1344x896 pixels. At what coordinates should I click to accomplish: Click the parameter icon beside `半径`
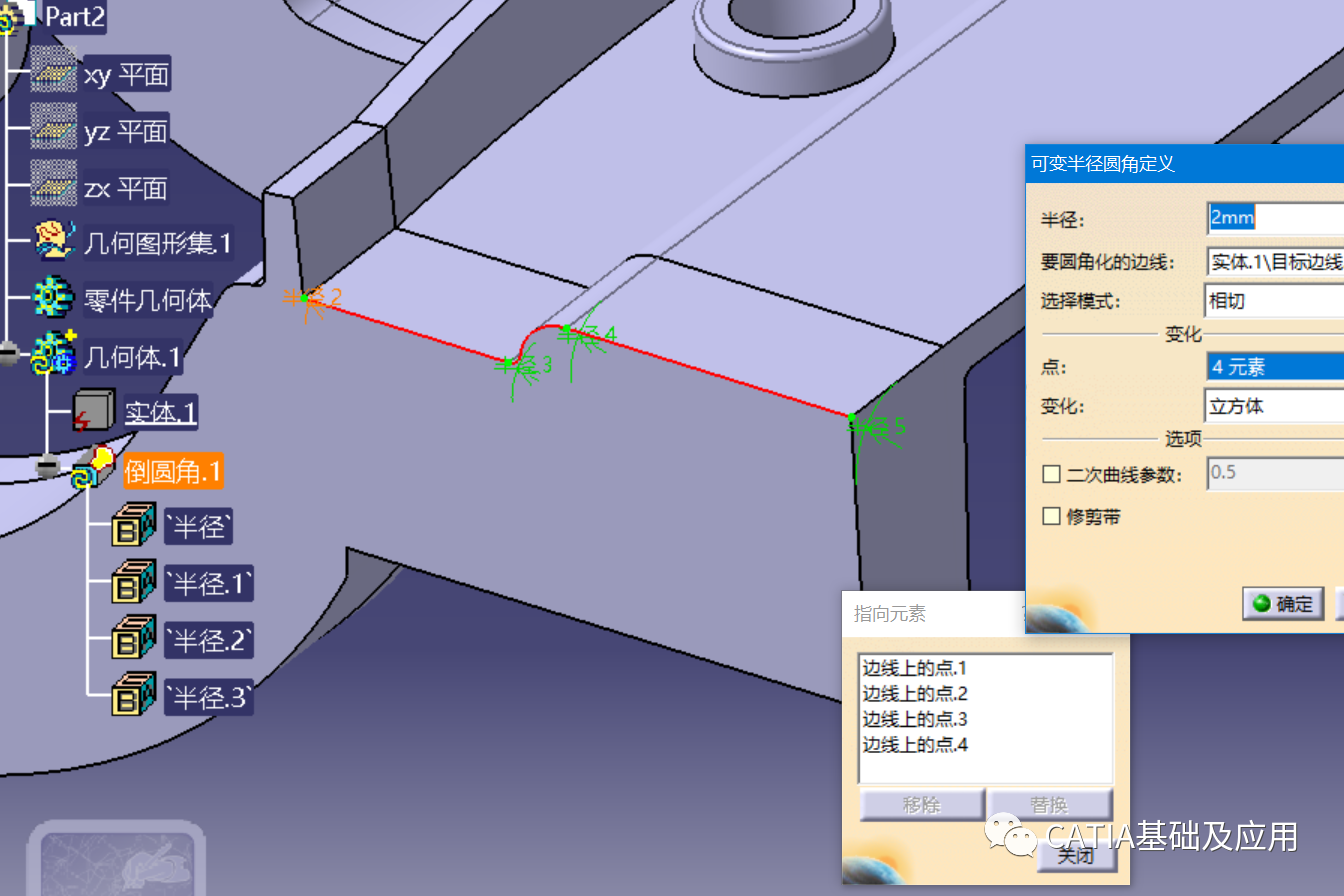point(133,525)
